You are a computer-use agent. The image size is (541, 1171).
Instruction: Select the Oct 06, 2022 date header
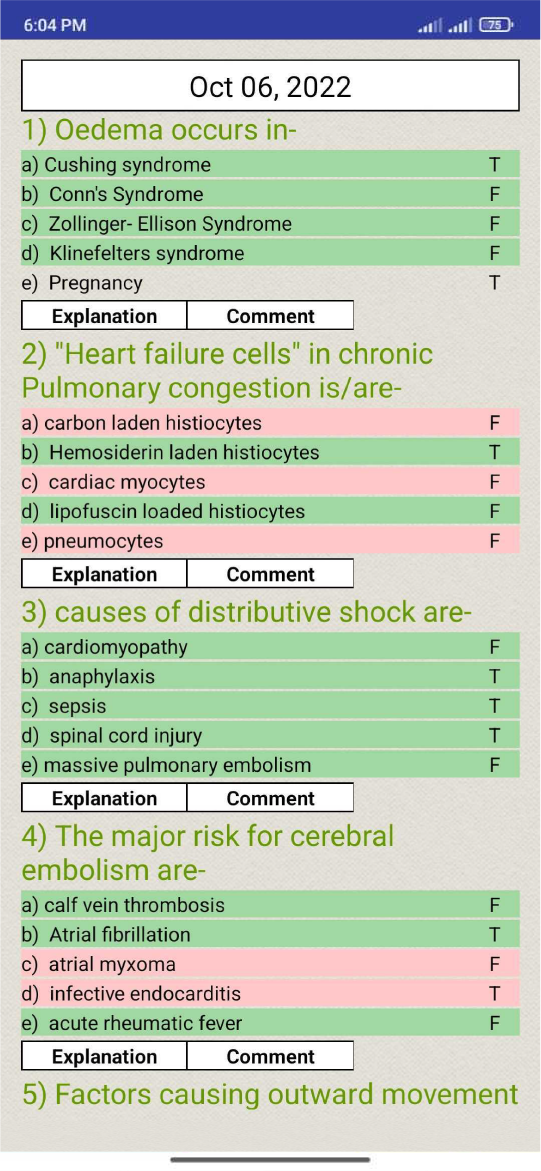pos(270,87)
